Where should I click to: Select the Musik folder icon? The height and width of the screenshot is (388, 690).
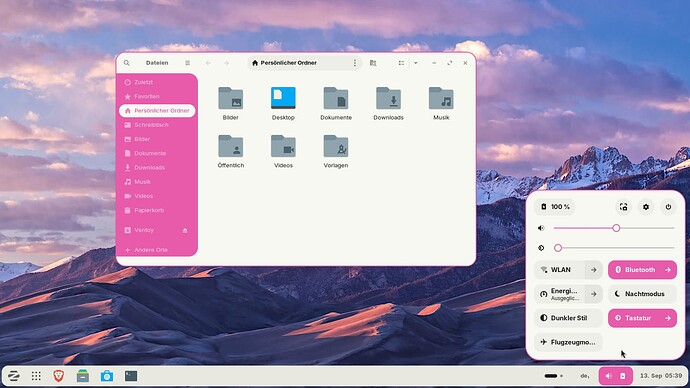click(441, 98)
